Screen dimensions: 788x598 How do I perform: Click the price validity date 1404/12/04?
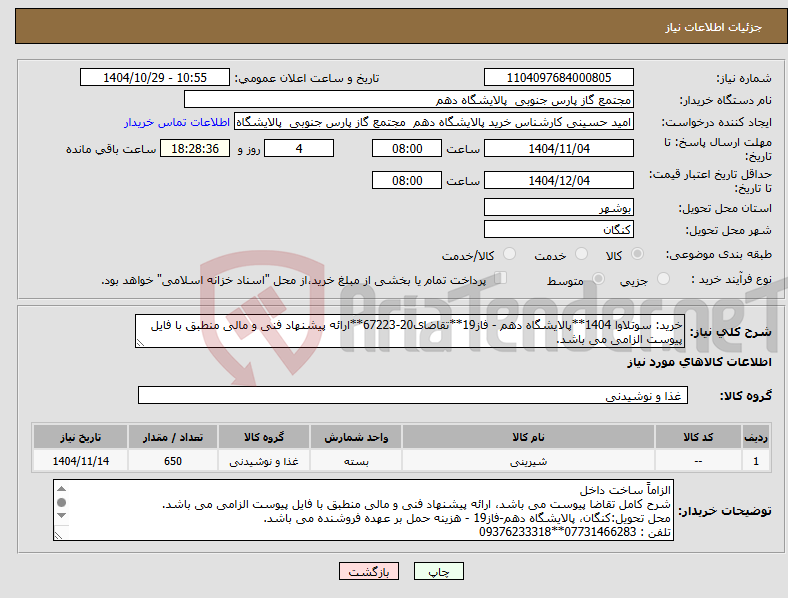click(558, 180)
